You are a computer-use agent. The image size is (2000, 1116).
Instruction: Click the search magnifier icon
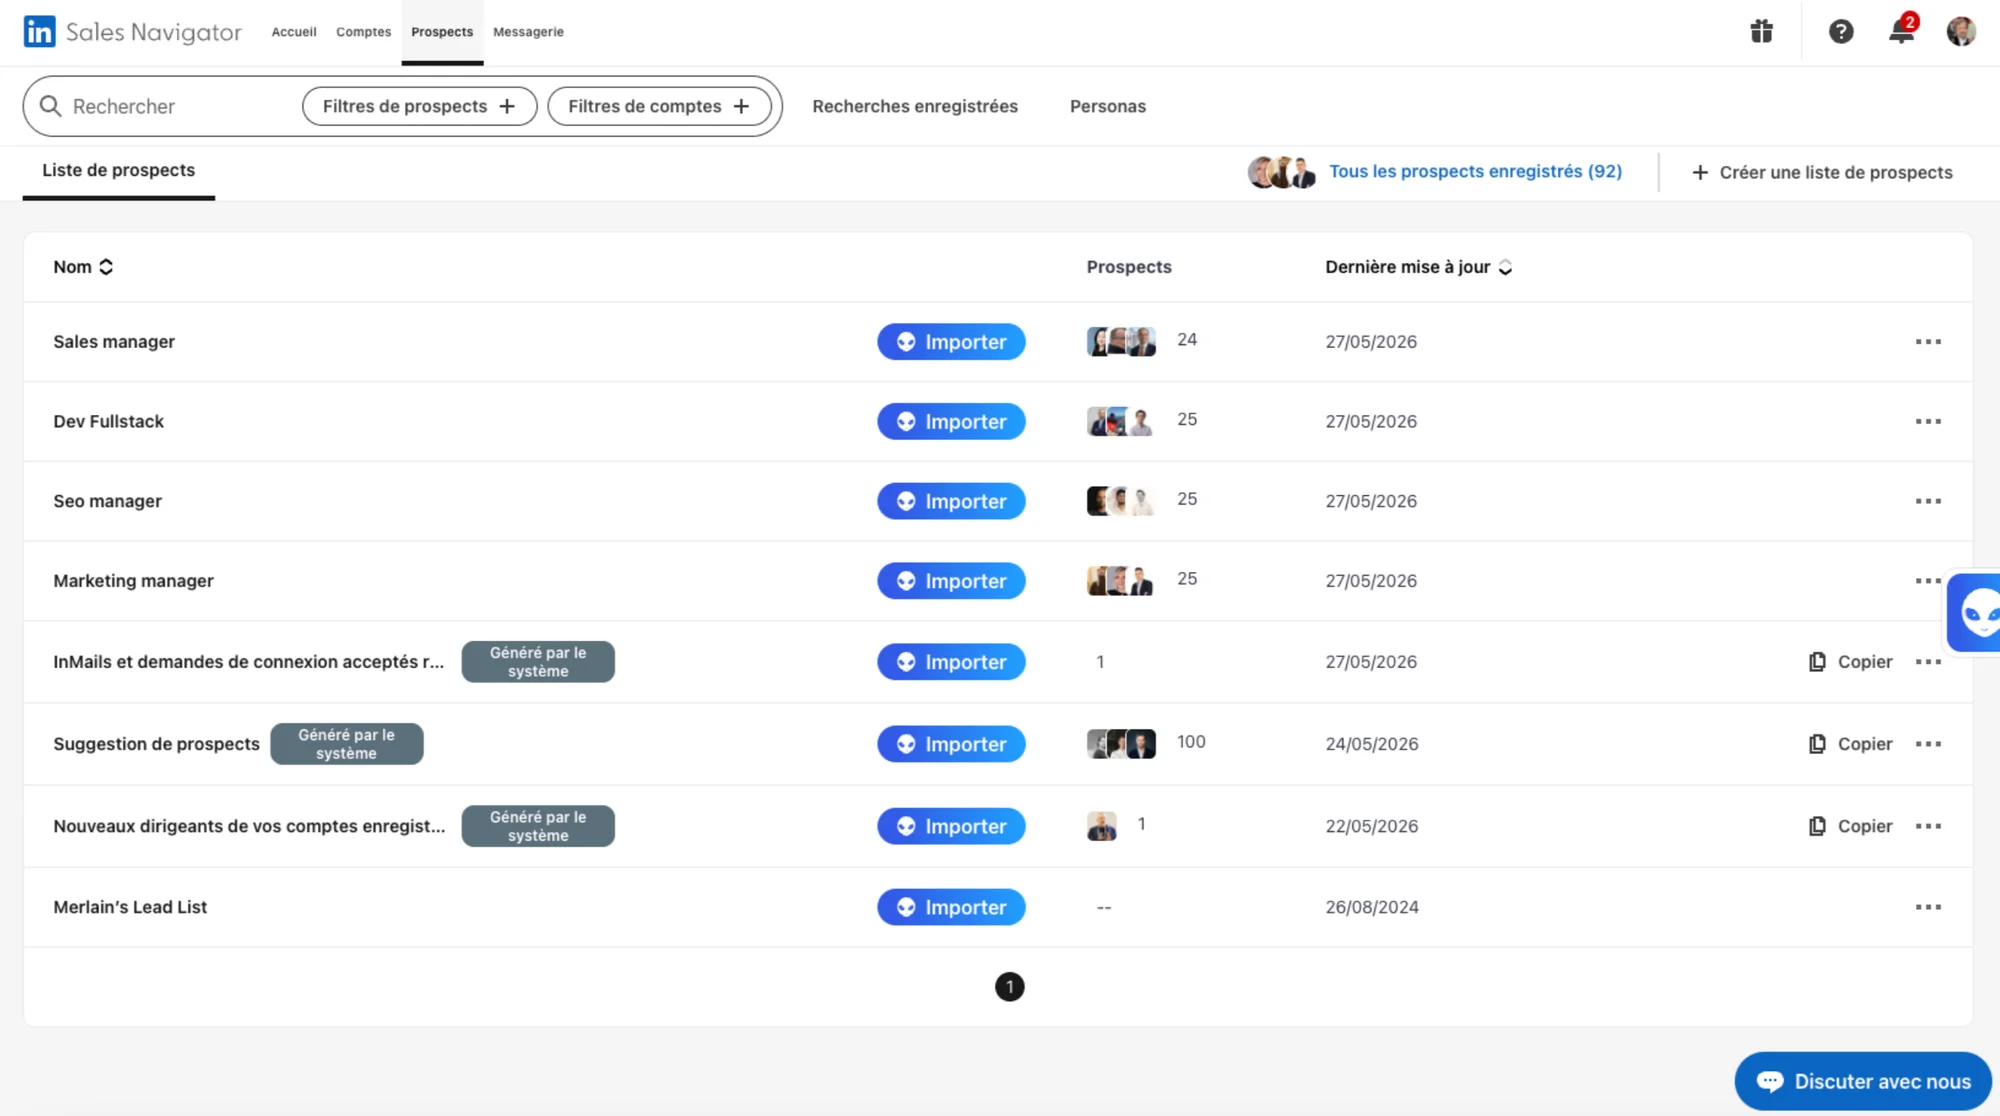click(x=50, y=106)
